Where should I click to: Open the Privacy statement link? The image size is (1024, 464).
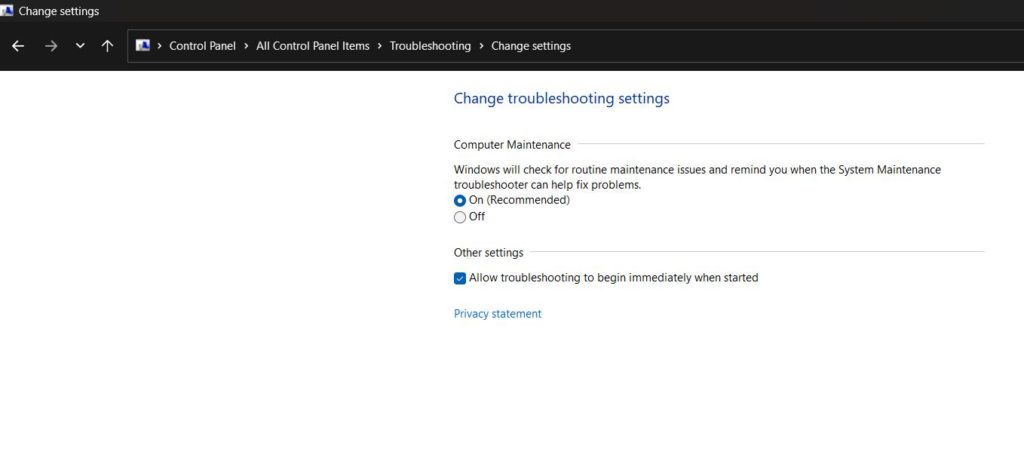click(497, 314)
